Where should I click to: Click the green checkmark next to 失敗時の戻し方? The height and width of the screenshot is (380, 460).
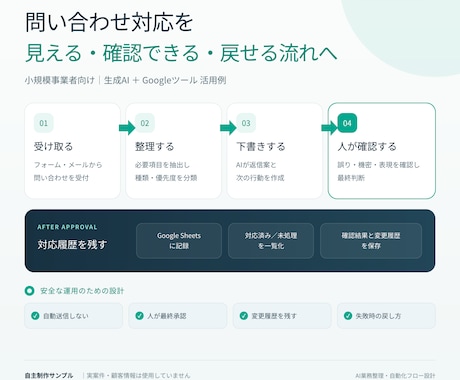[348, 316]
